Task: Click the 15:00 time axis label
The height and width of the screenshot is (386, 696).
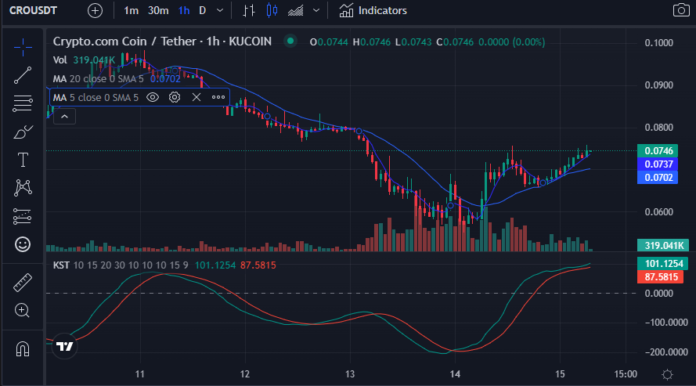Action: click(x=625, y=374)
